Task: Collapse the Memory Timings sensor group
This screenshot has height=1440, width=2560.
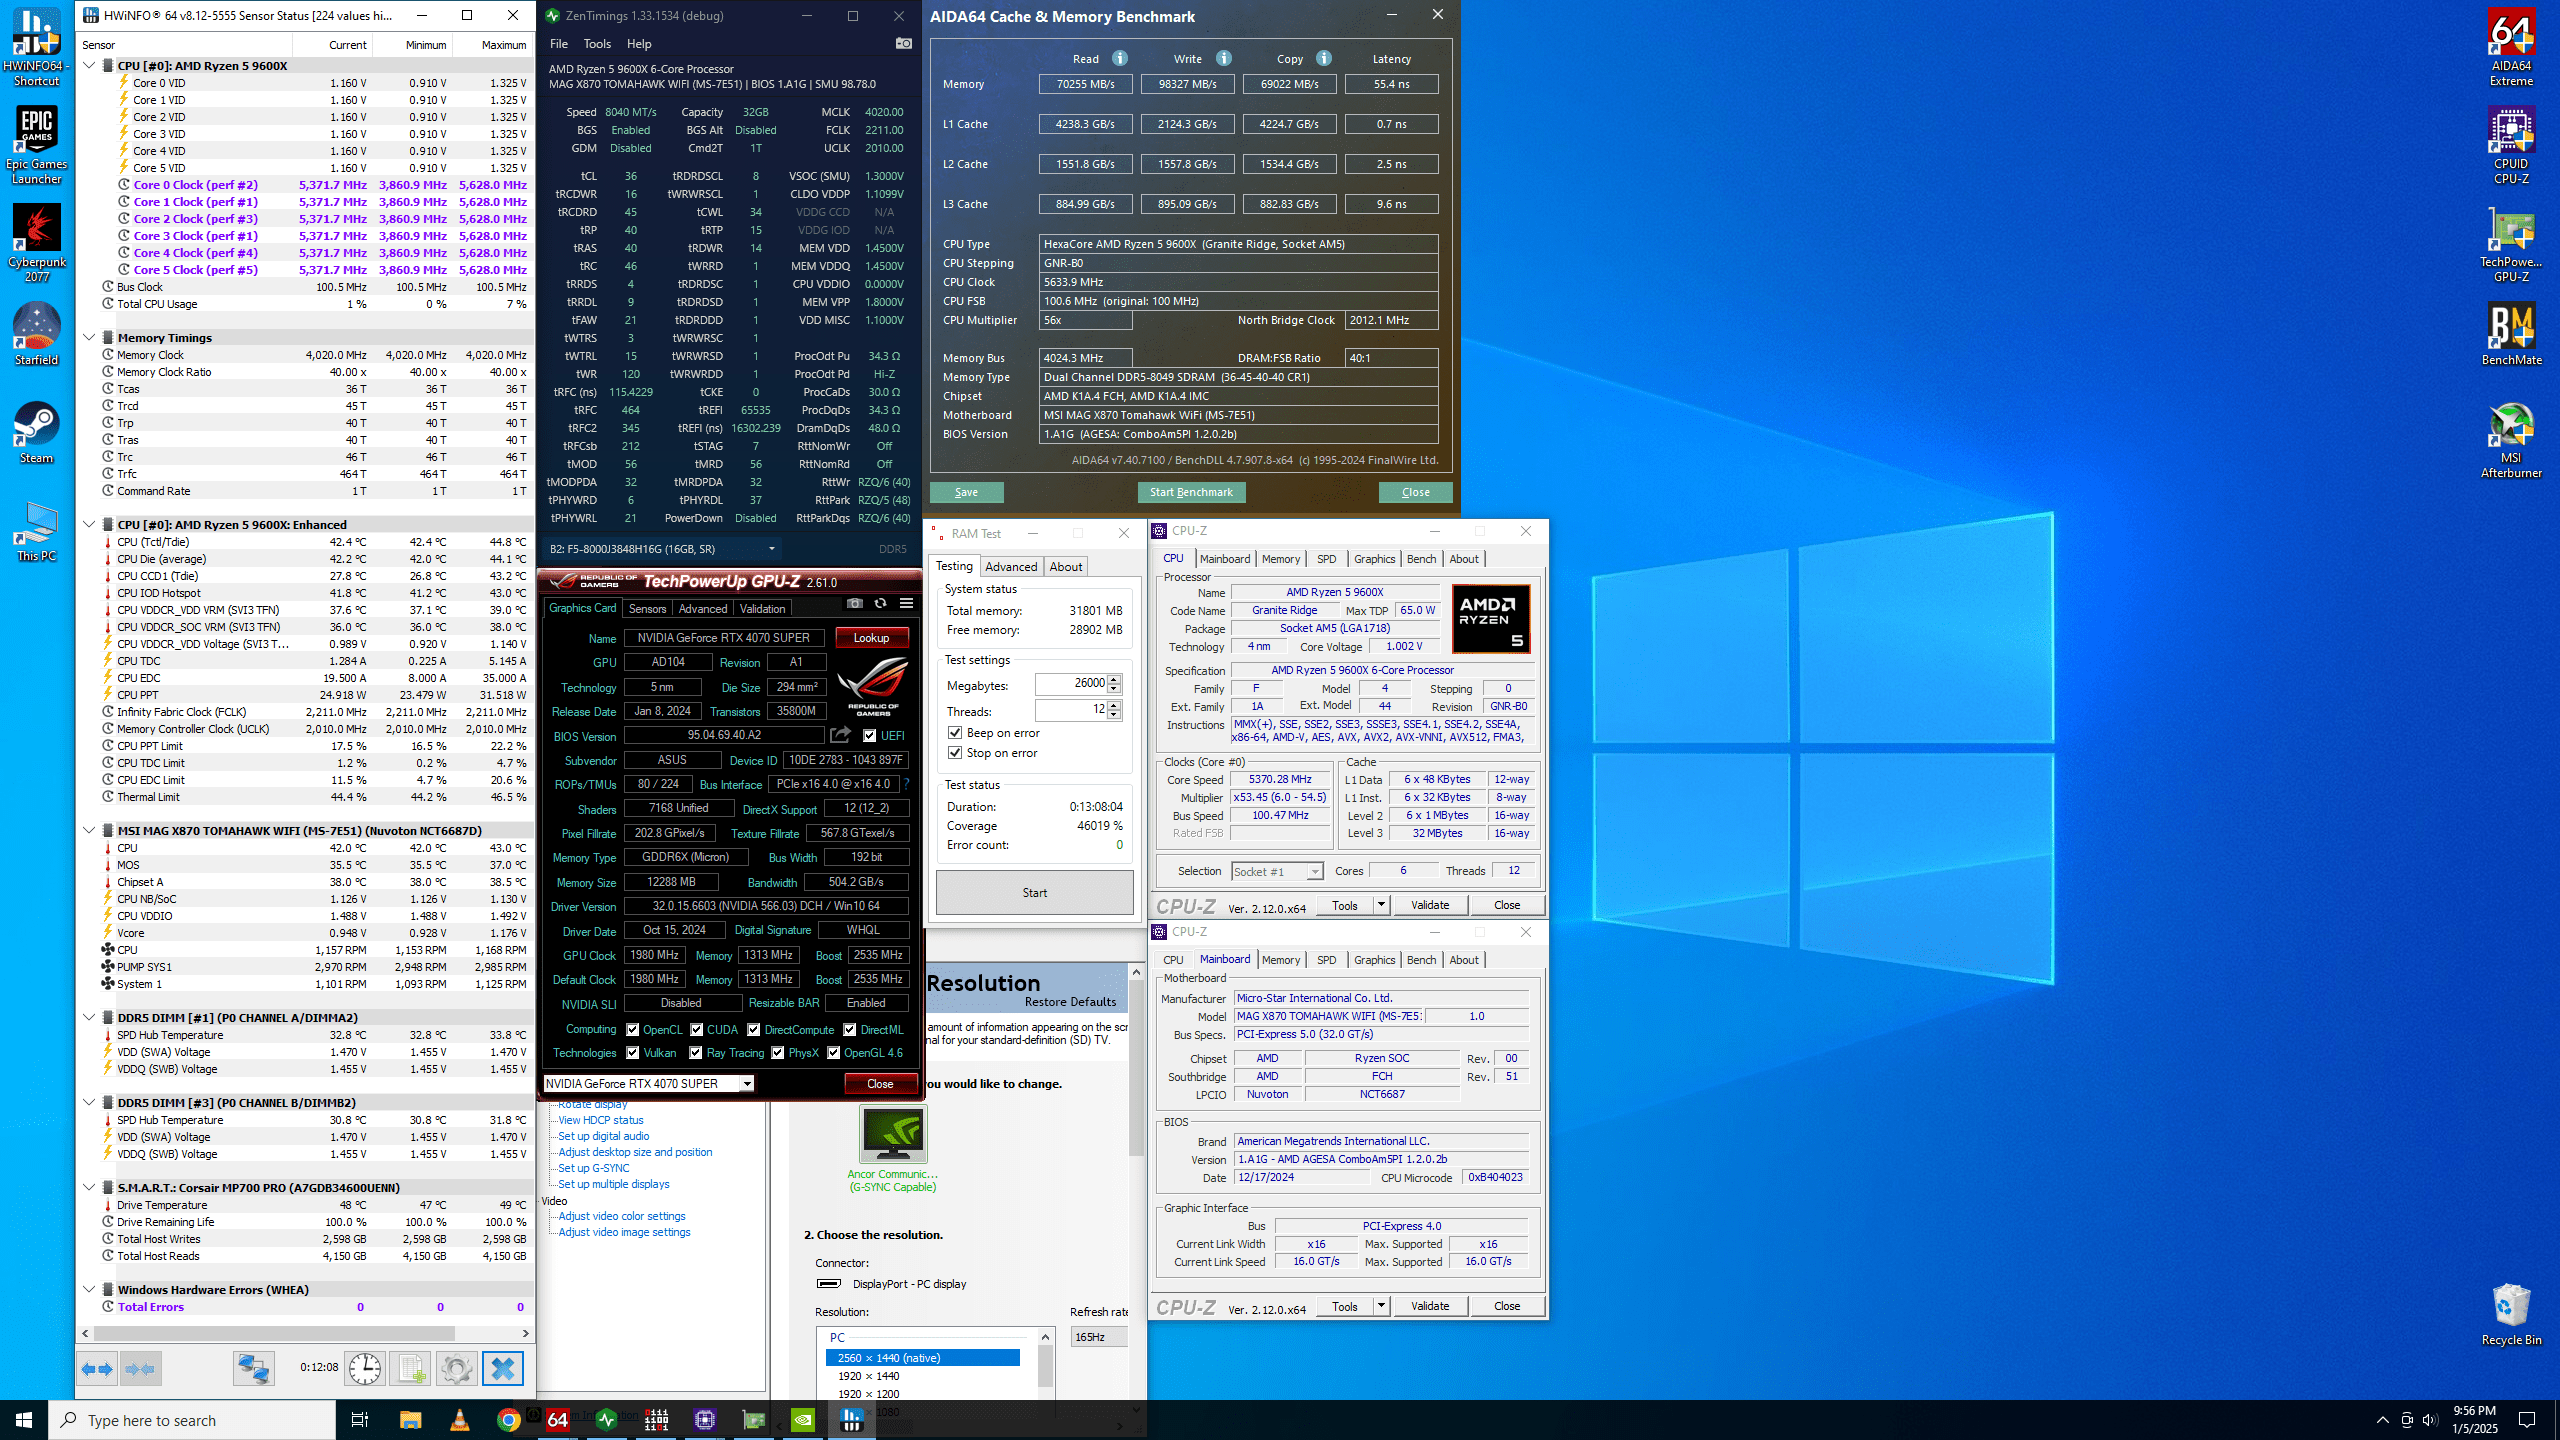Action: point(89,338)
